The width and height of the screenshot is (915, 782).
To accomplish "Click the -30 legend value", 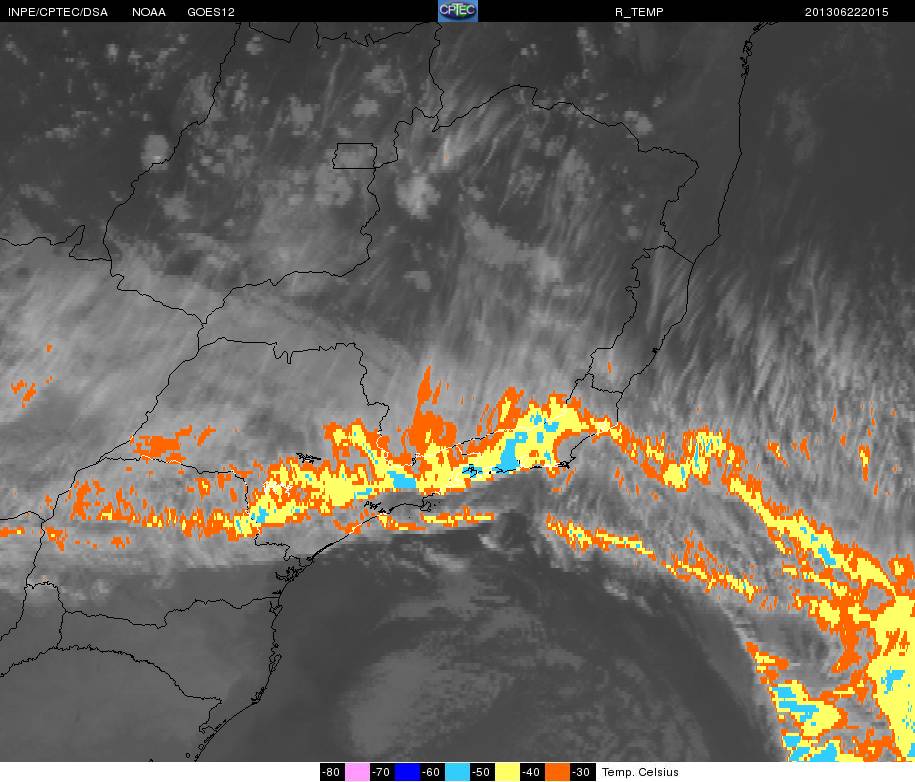I will pyautogui.click(x=582, y=772).
